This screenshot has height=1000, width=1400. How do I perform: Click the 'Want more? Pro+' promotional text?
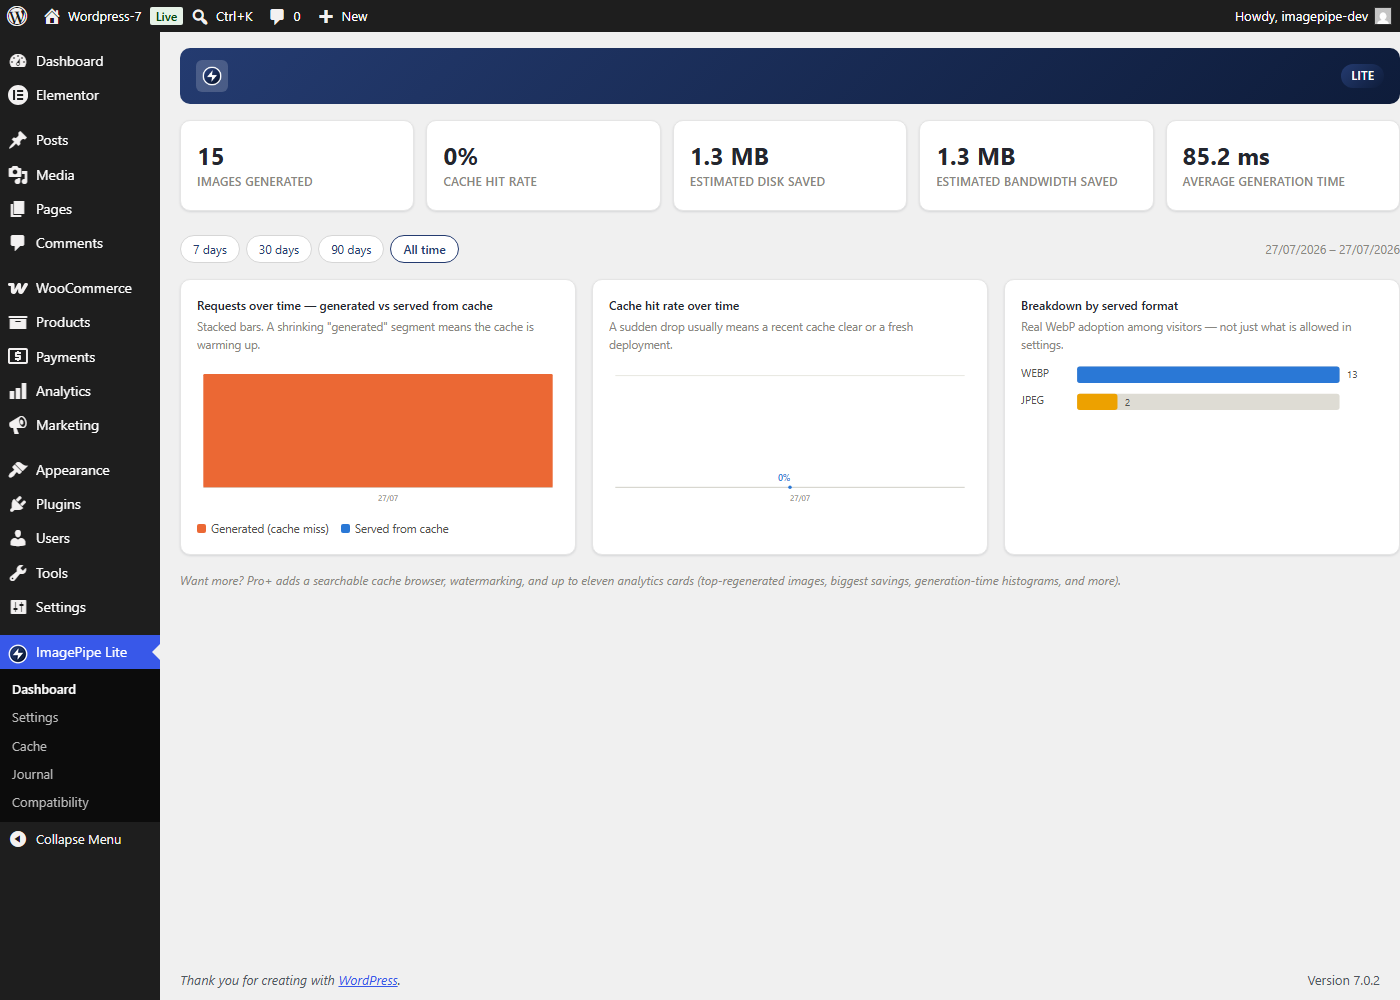tap(650, 581)
